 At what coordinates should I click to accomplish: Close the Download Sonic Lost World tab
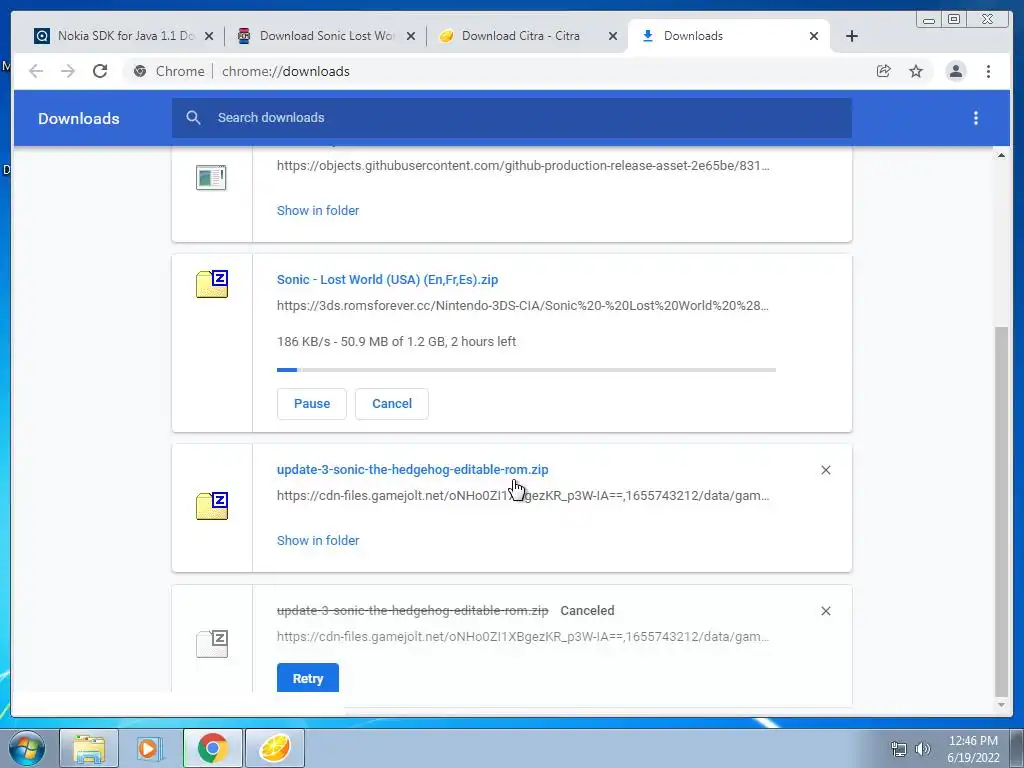(411, 37)
